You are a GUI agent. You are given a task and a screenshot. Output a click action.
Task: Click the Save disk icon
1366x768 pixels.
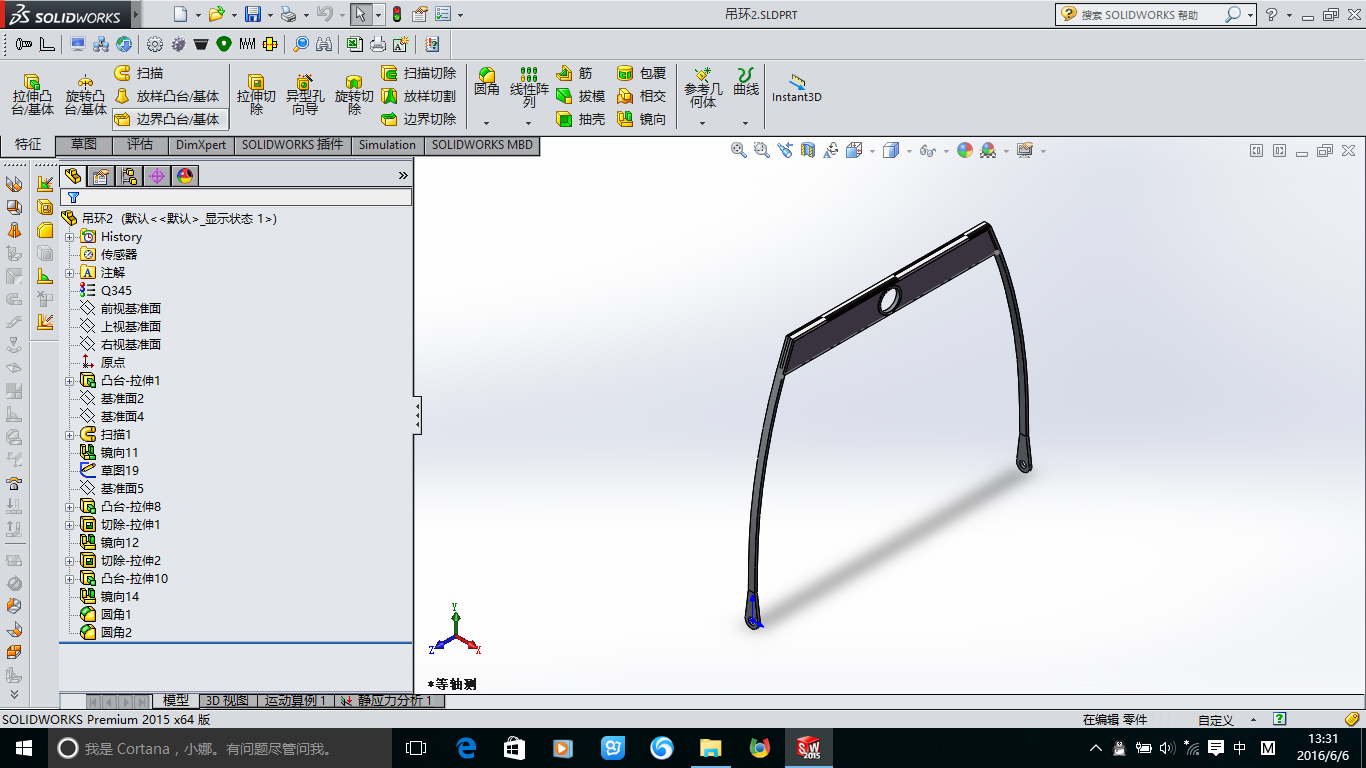pyautogui.click(x=253, y=14)
